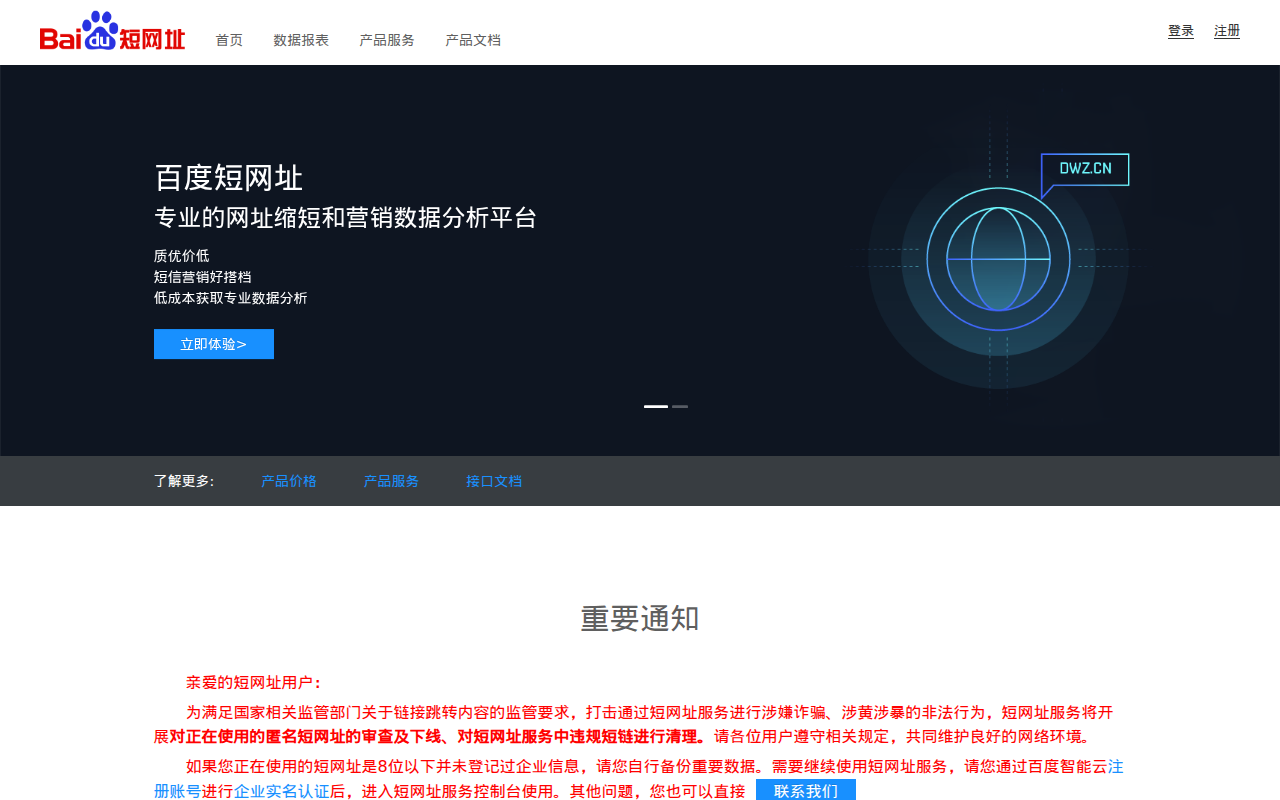
Task: Click the 登录 link
Action: [1180, 31]
